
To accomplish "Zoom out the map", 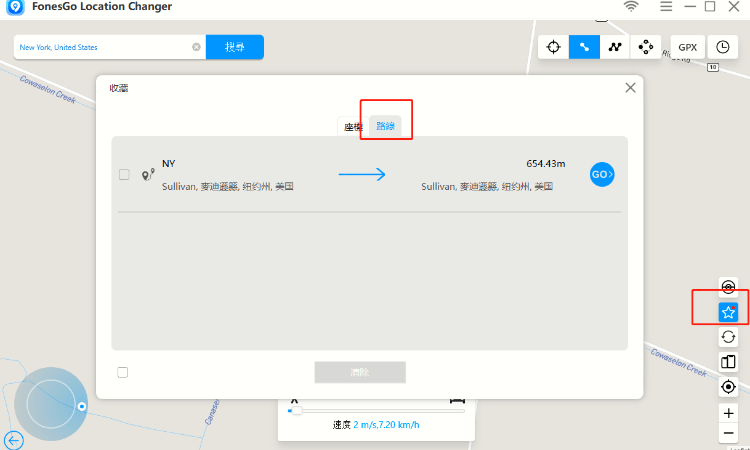I will click(728, 433).
